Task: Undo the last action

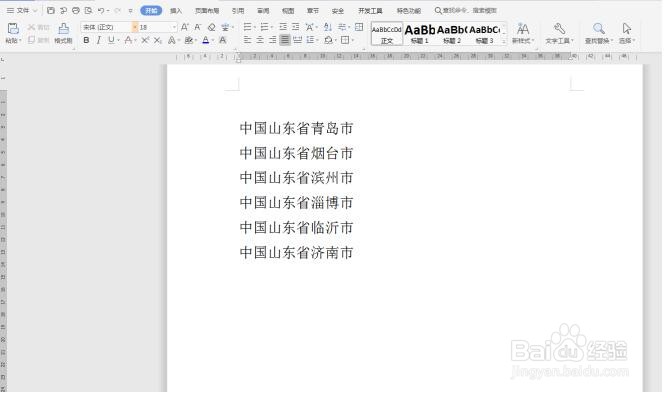Action: (x=101, y=10)
